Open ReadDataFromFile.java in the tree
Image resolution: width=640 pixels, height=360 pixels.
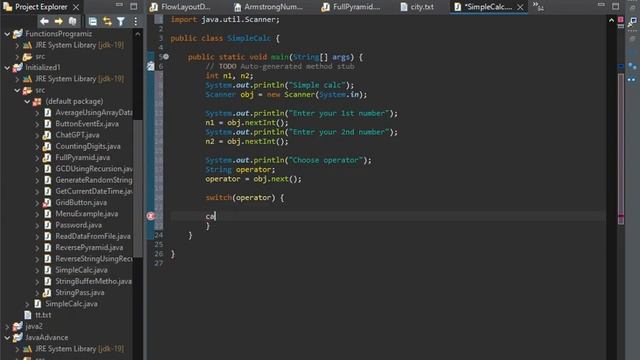(x=93, y=236)
